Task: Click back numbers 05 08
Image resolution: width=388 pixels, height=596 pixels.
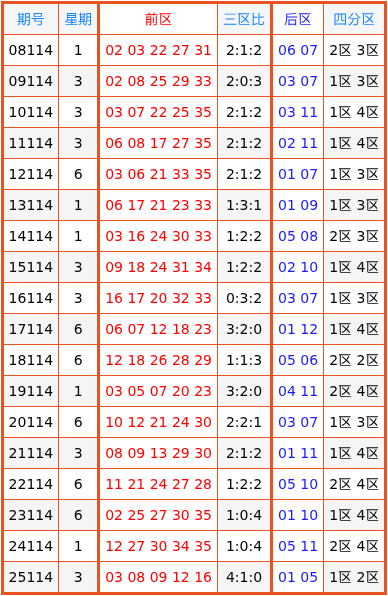Action: click(x=298, y=236)
